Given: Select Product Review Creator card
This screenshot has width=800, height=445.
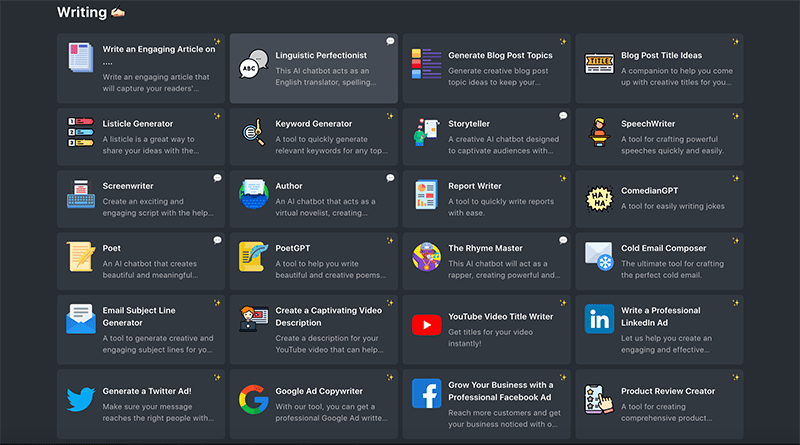Looking at the screenshot, I should [659, 404].
